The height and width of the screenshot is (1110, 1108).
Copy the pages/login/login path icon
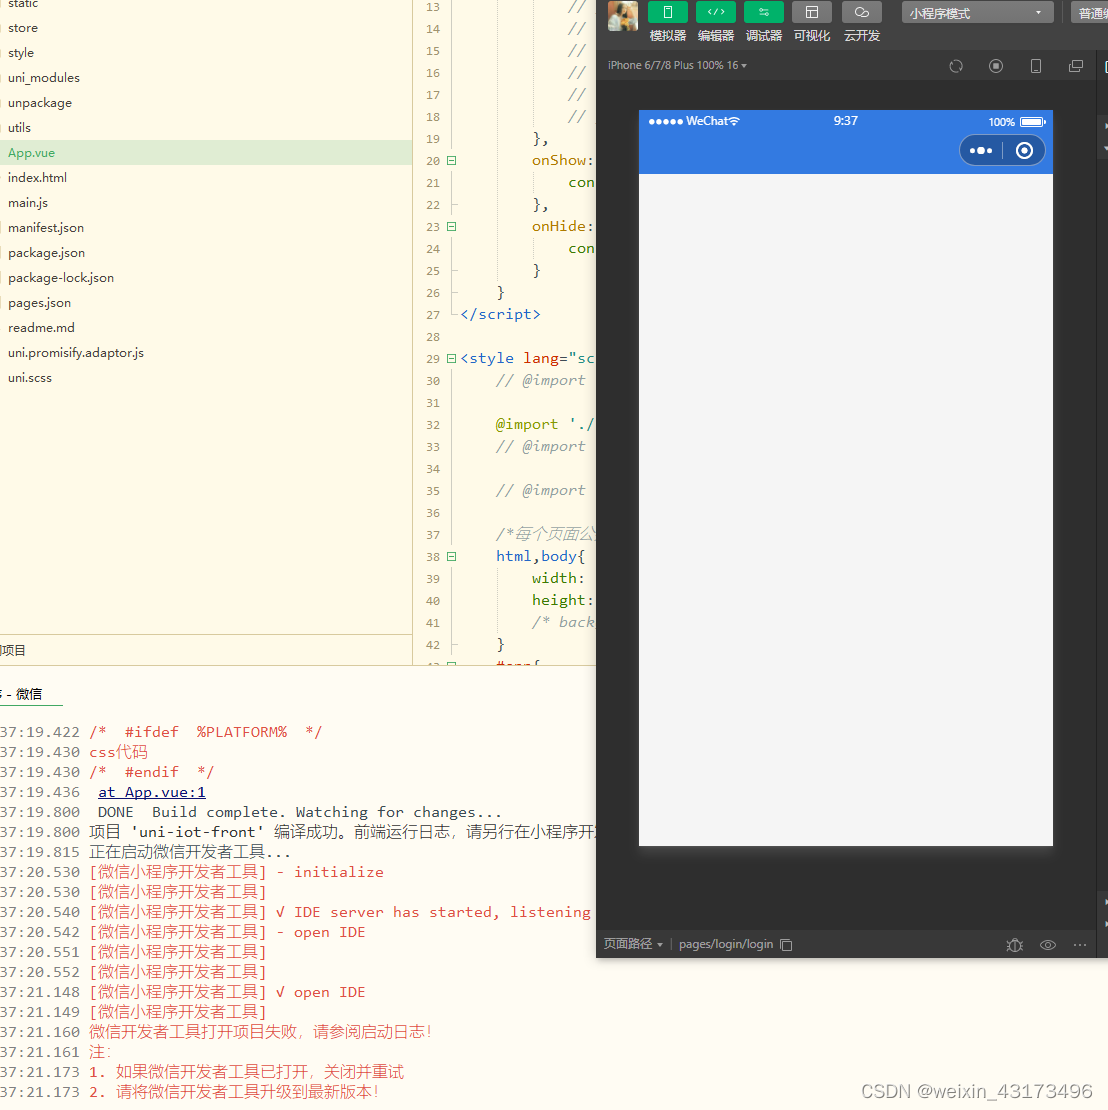(786, 944)
